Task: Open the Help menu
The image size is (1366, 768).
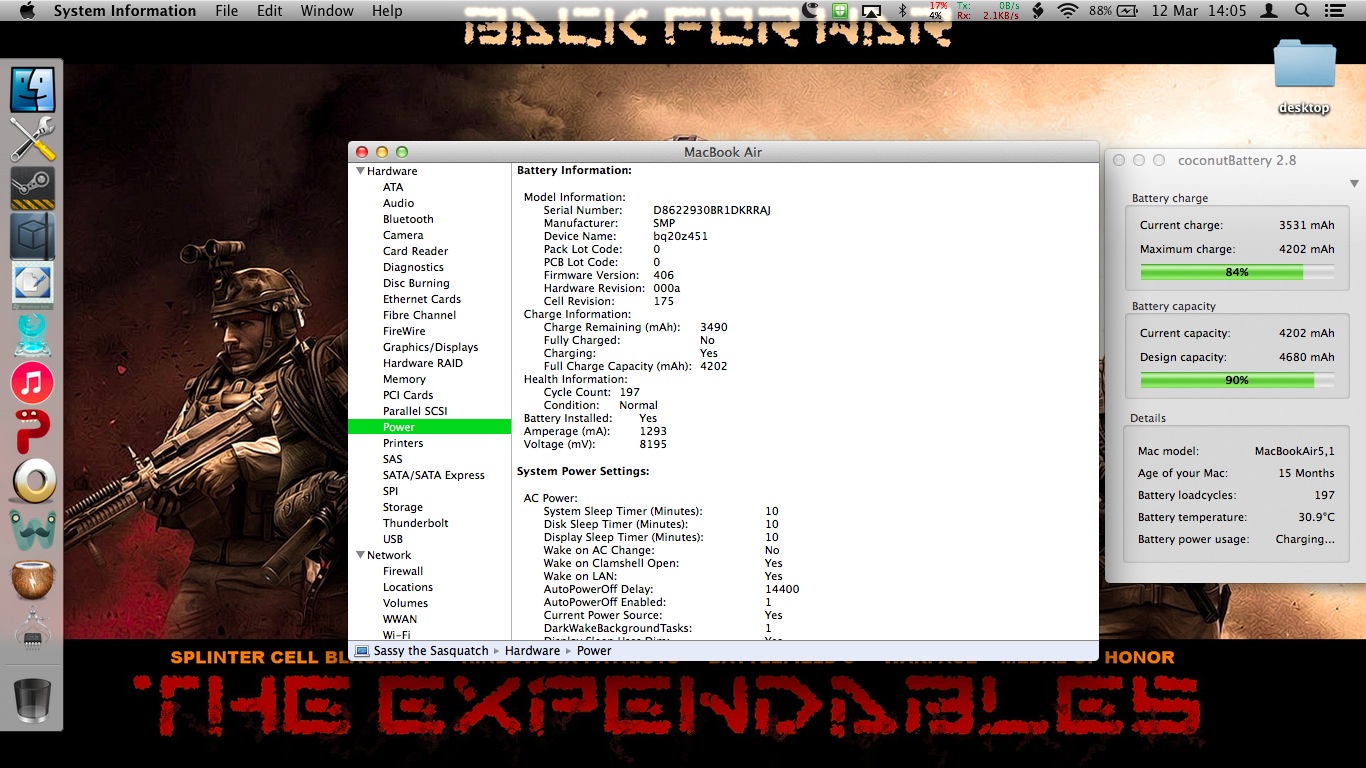Action: (x=387, y=11)
